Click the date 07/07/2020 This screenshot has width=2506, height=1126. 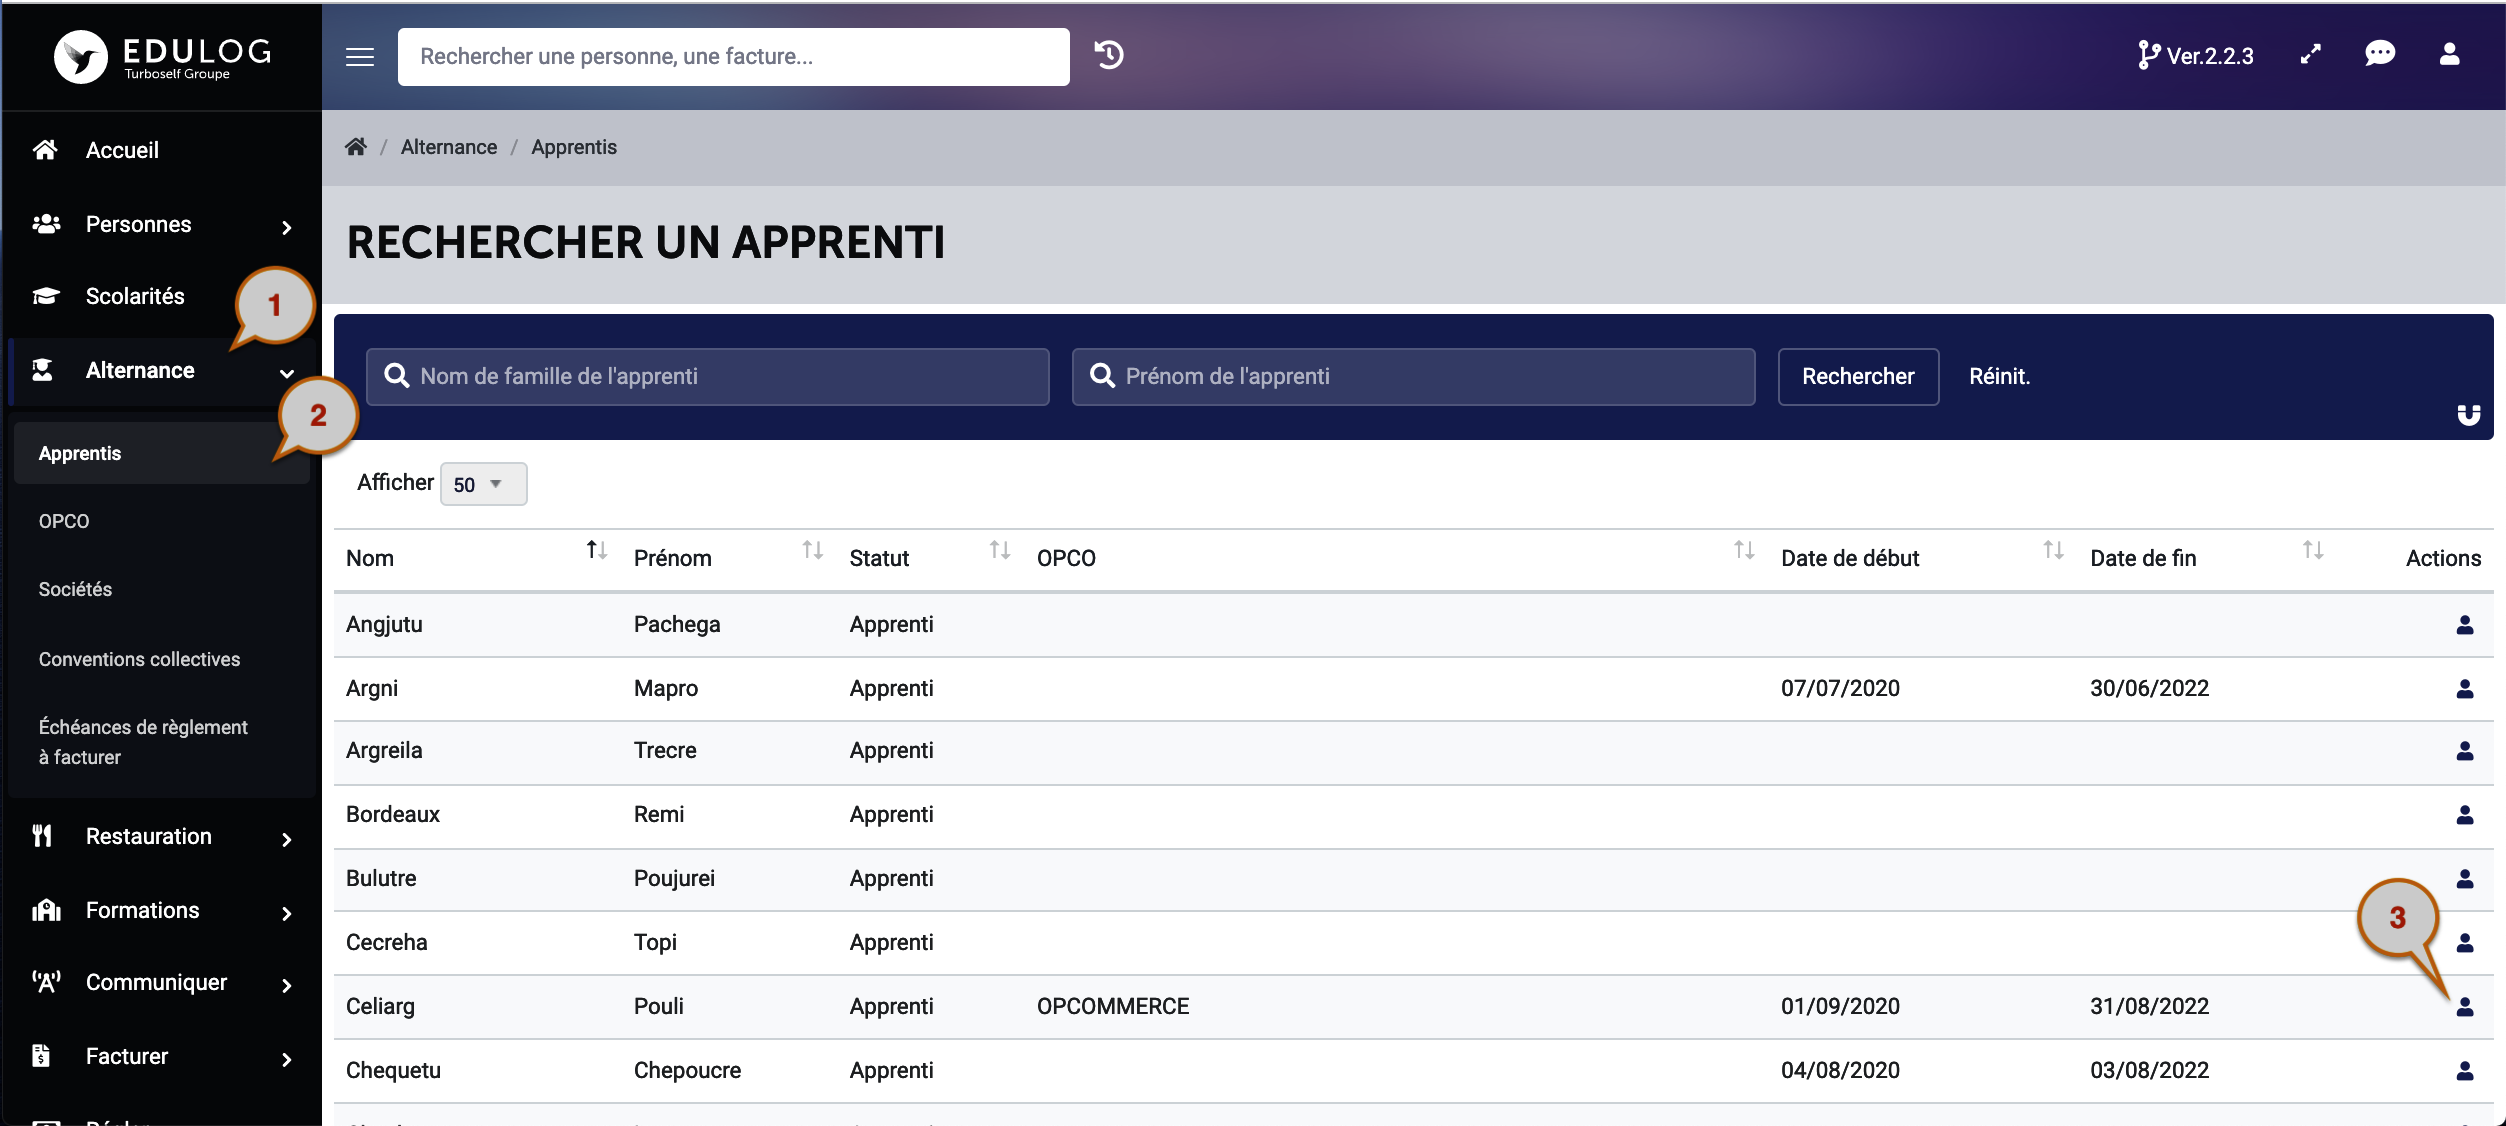pos(1840,688)
